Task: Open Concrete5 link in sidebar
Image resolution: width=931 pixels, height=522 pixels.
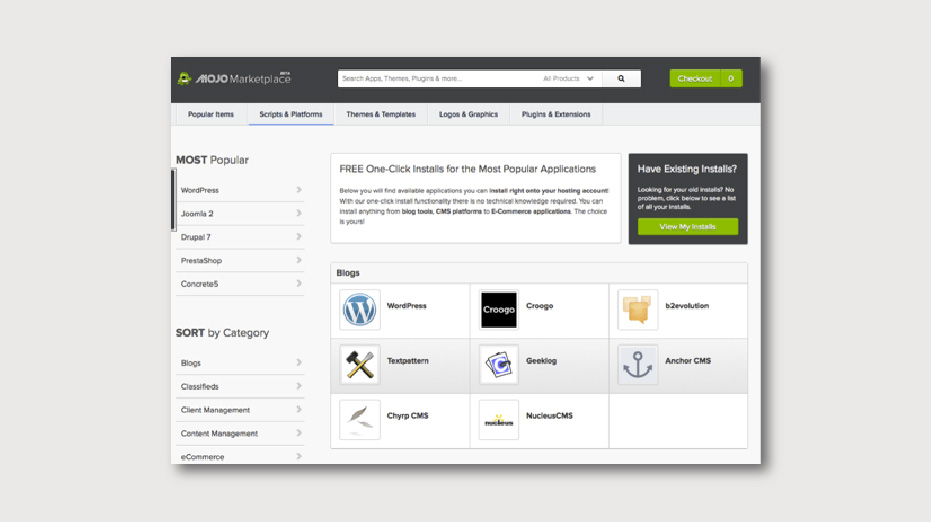Action: (200, 284)
